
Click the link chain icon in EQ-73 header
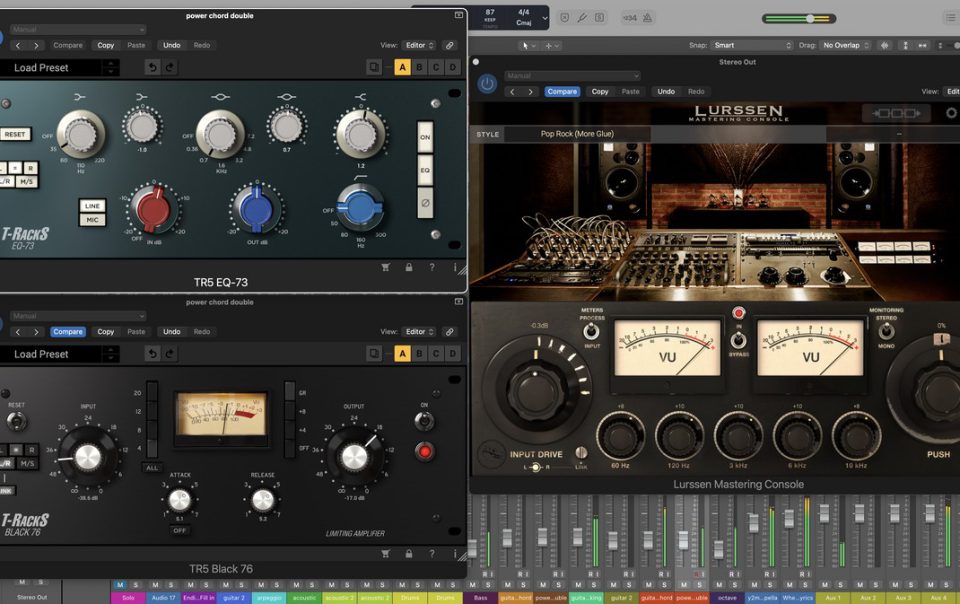(449, 45)
